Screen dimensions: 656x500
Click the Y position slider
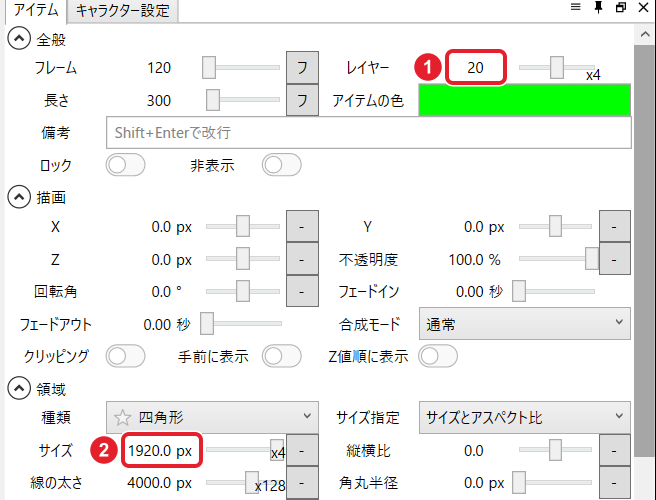[556, 226]
